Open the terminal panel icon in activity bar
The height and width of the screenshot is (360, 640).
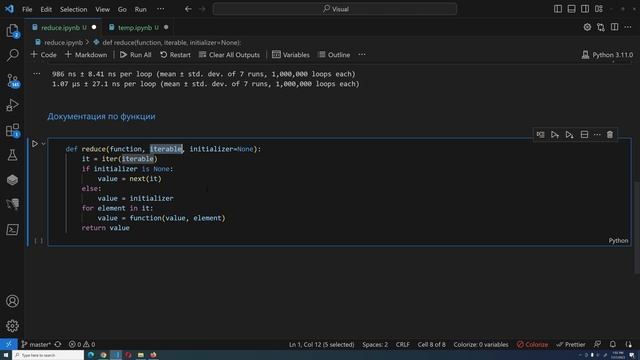click(12, 229)
